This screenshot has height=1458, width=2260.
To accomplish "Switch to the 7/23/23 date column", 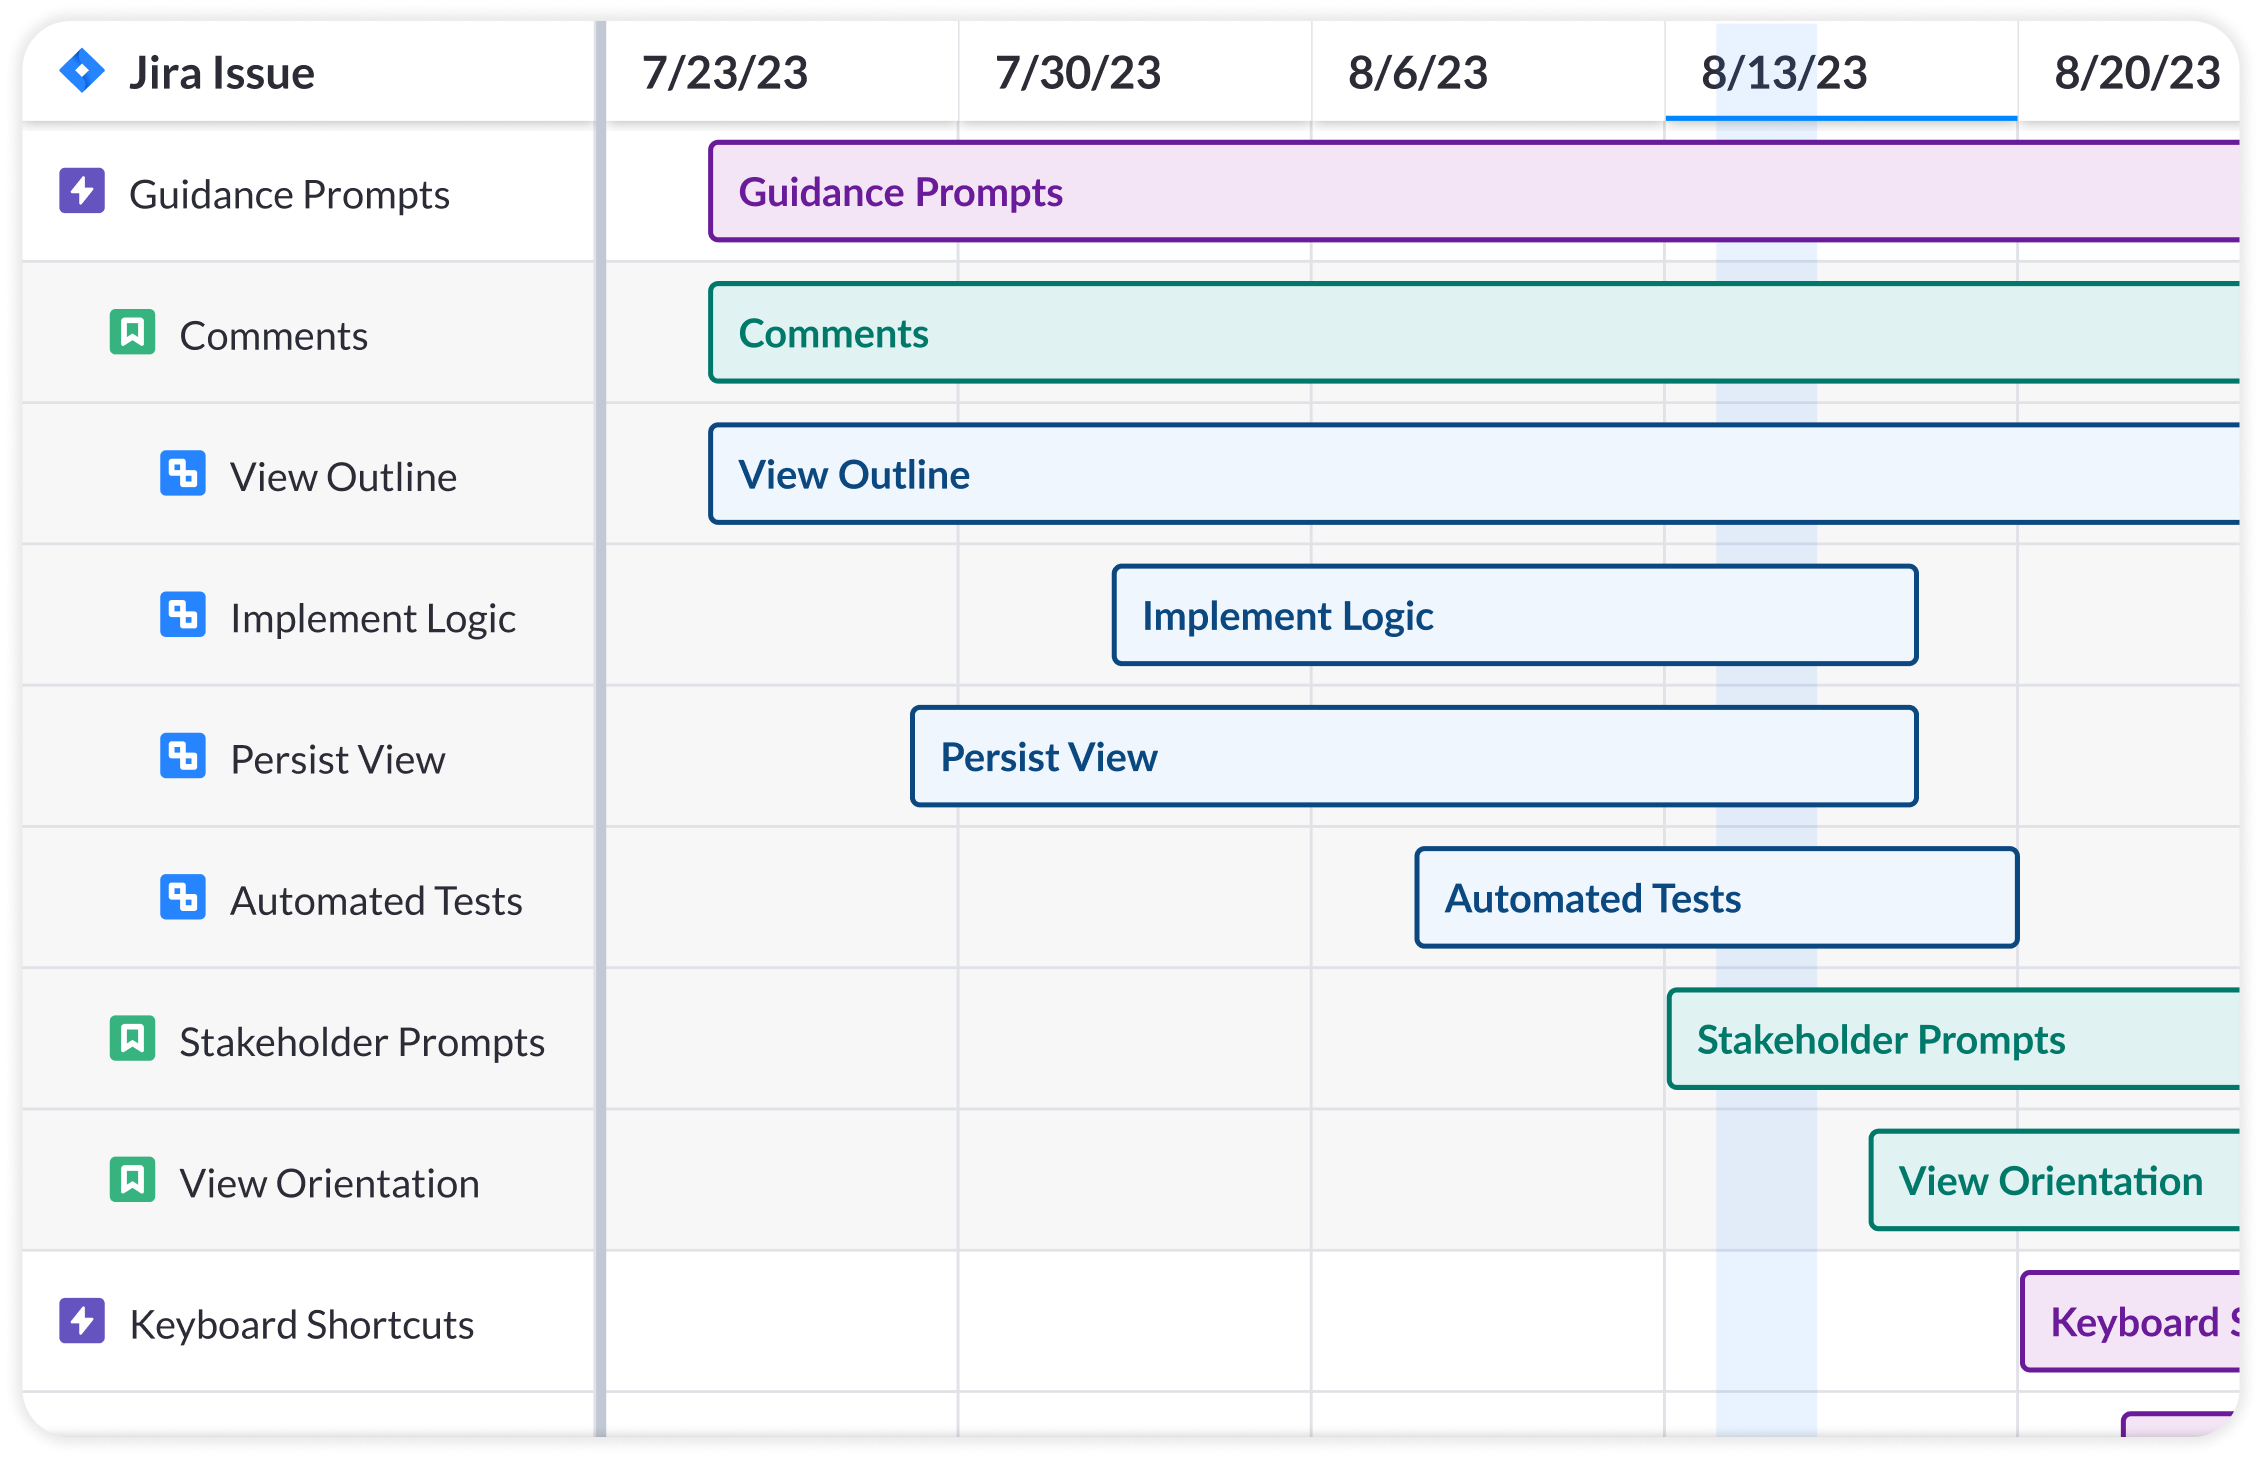I will [726, 71].
